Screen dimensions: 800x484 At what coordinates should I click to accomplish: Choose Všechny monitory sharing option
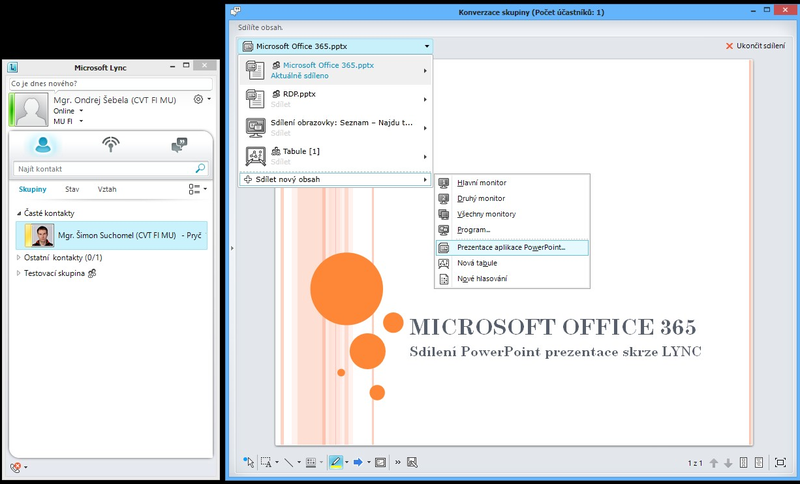(512, 214)
